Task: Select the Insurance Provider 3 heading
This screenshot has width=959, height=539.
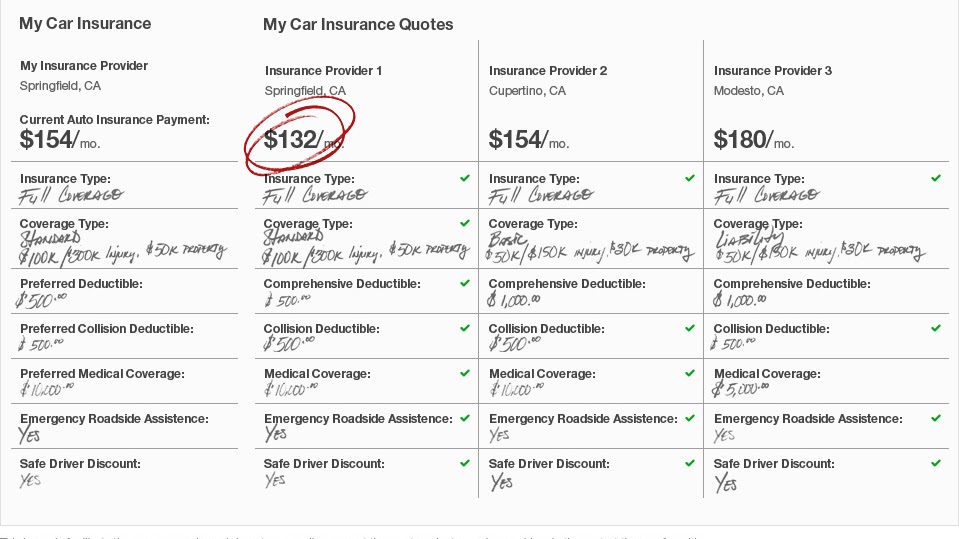Action: click(x=773, y=70)
